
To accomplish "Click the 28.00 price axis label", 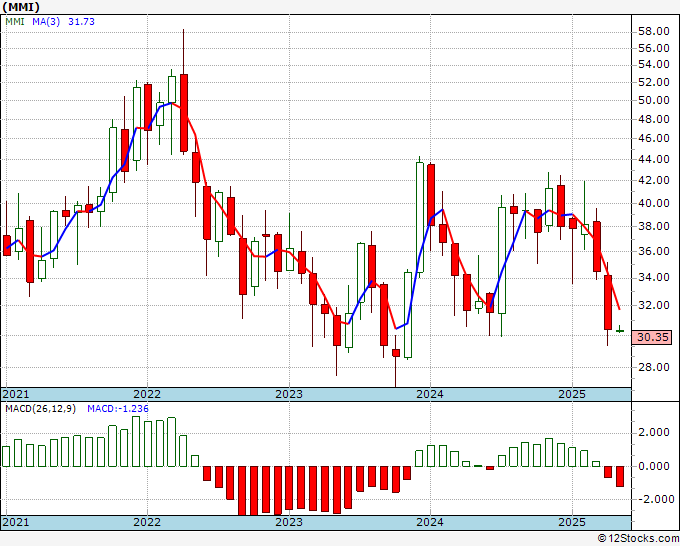I will [654, 367].
